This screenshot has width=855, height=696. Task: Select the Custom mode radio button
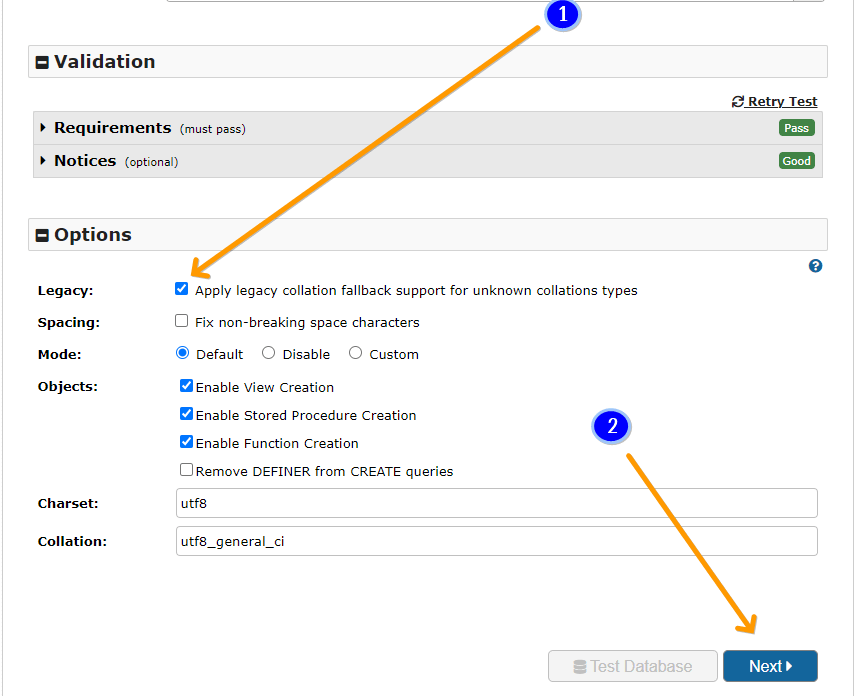[355, 353]
